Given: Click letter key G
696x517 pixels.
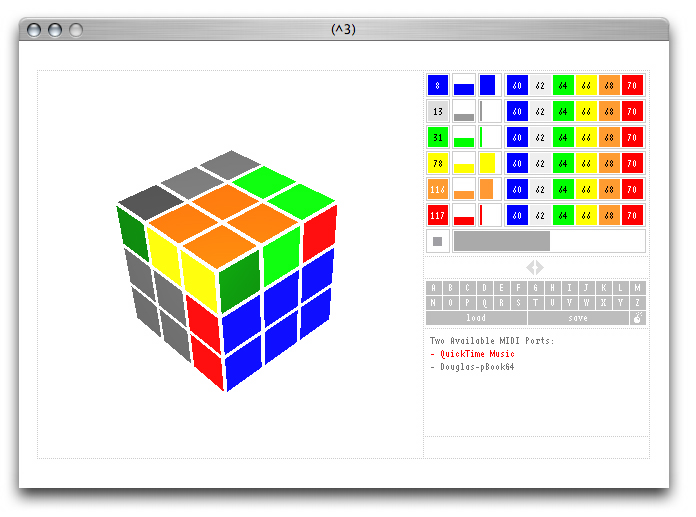Looking at the screenshot, I should tap(536, 288).
